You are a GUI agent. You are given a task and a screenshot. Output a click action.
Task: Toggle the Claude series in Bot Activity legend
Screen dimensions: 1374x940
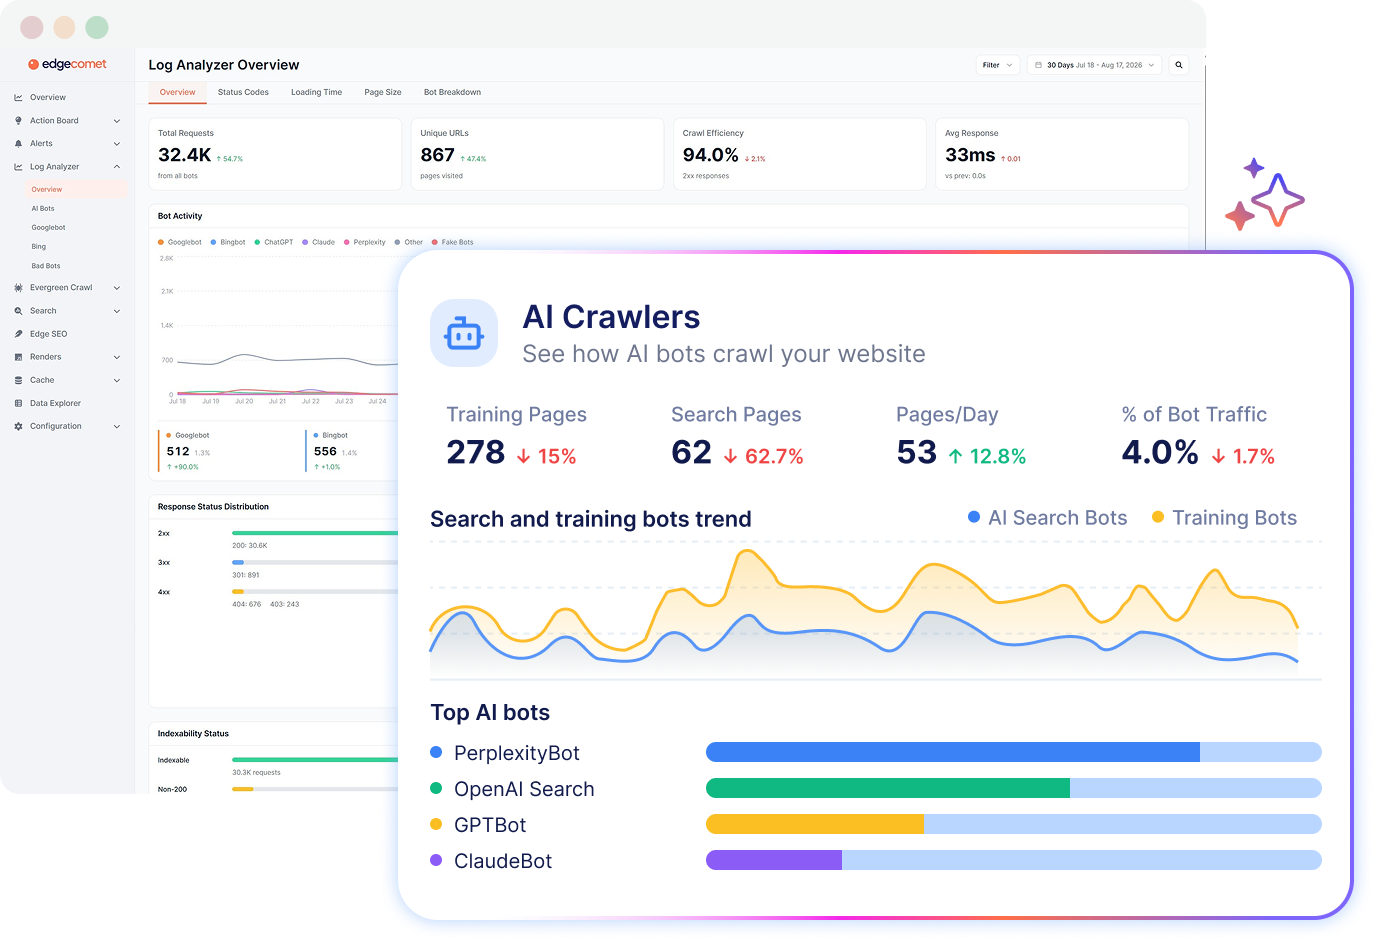[319, 242]
